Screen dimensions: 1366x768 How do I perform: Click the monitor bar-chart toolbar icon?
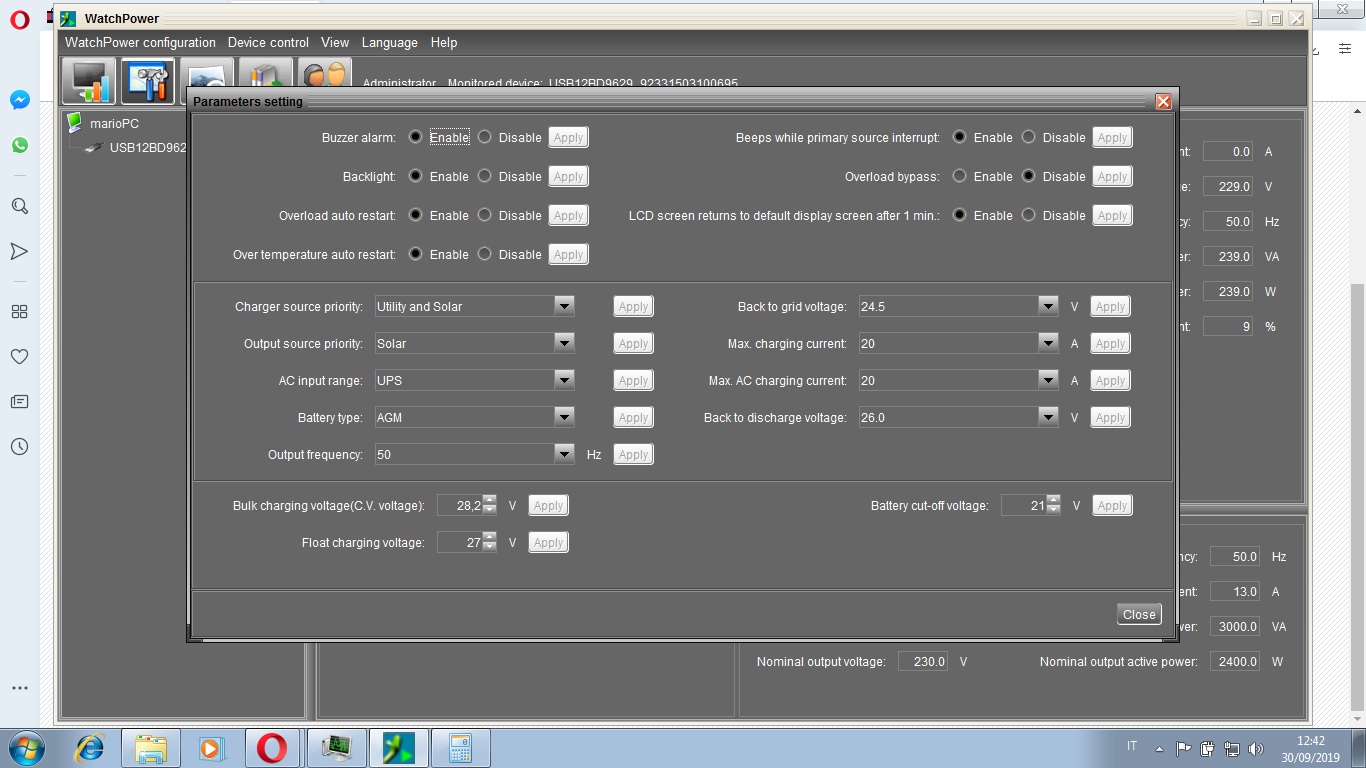tap(88, 81)
